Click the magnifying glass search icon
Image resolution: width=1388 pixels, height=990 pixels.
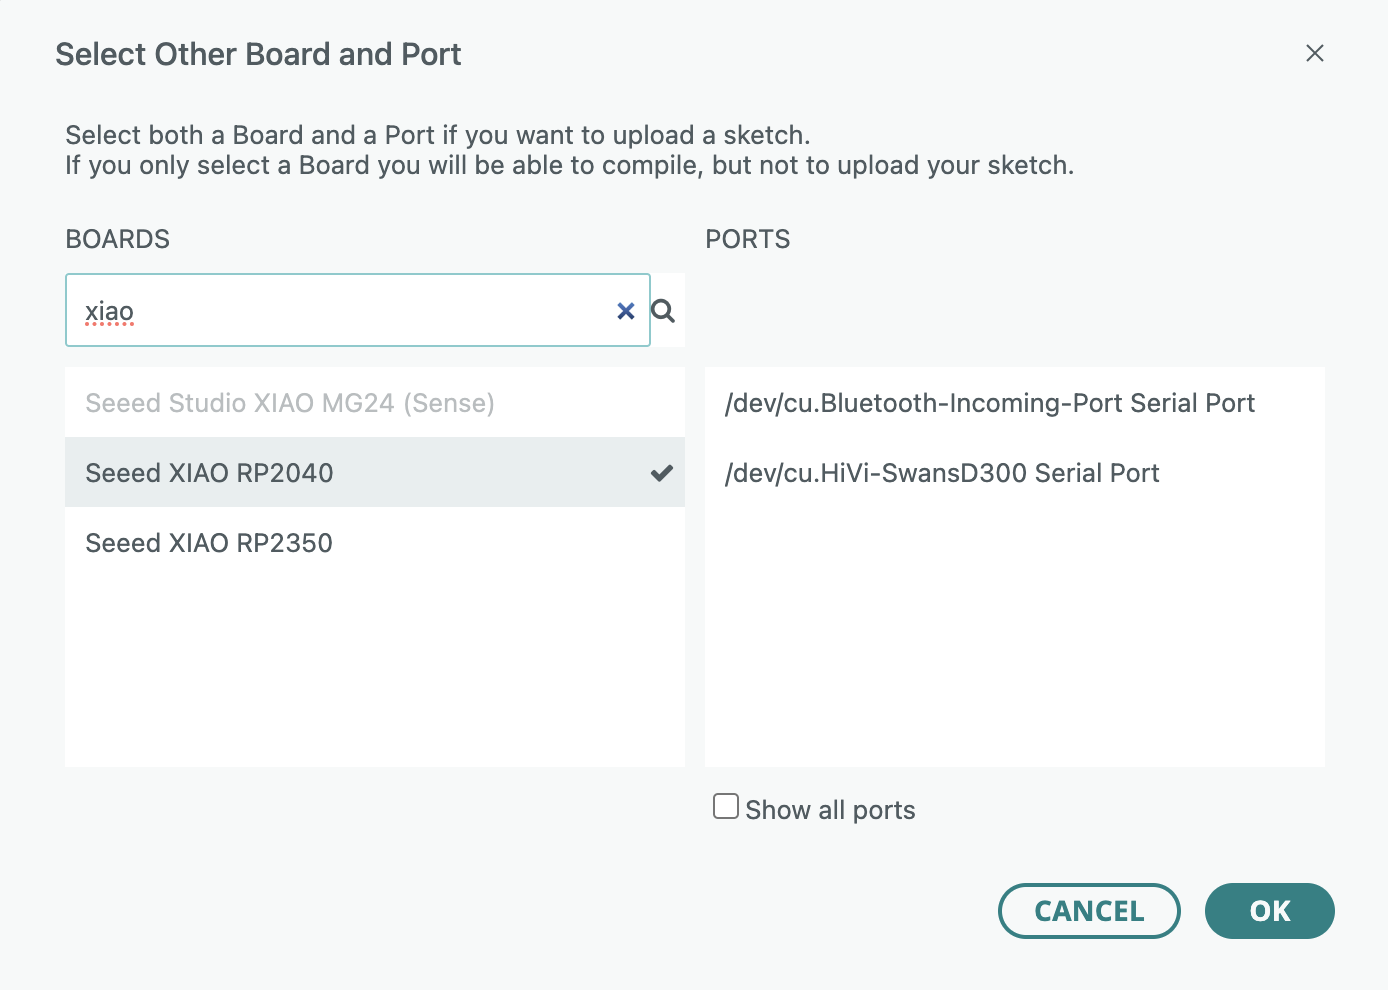663,310
